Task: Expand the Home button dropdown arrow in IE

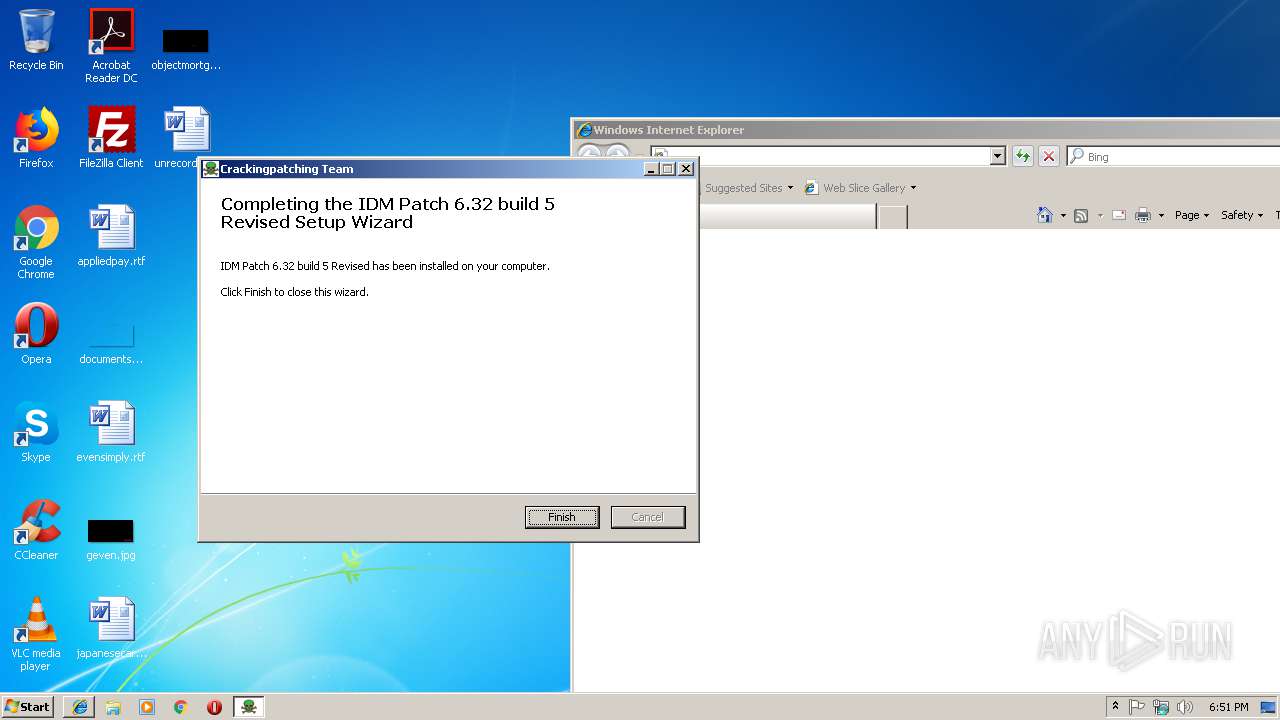Action: pos(1062,215)
